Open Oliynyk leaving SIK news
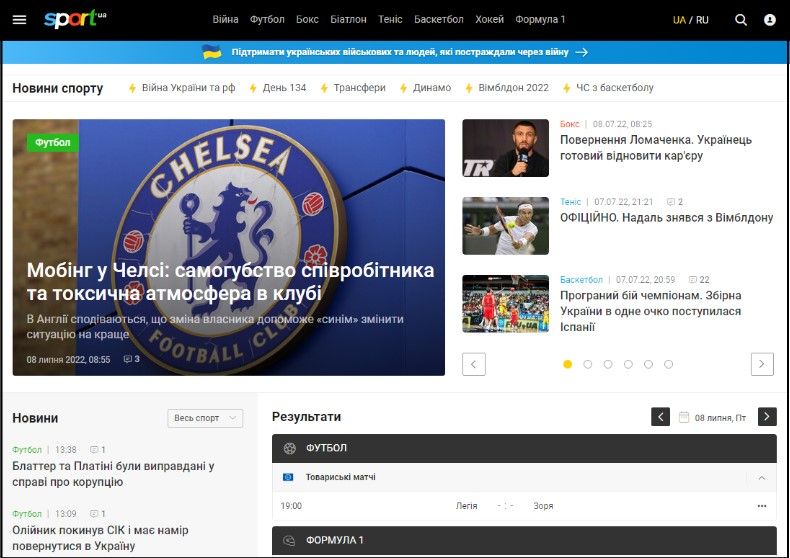The width and height of the screenshot is (790, 558). pyautogui.click(x=100, y=538)
